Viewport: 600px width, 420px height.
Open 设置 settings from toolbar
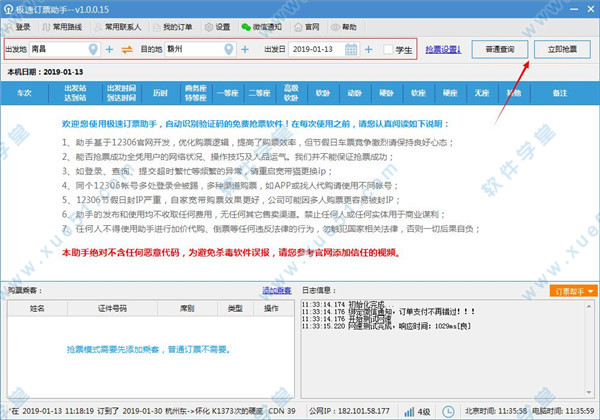[x=217, y=26]
